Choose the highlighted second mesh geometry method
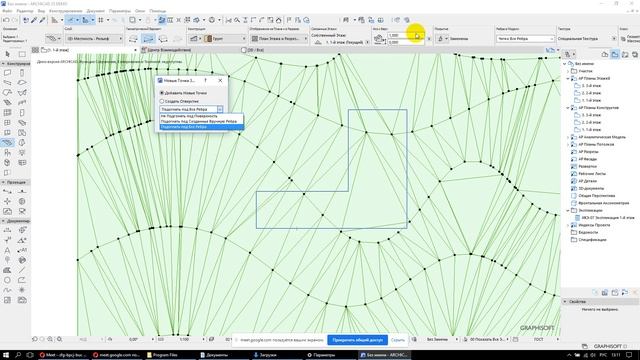This screenshot has width=640, height=360. click(x=148, y=39)
